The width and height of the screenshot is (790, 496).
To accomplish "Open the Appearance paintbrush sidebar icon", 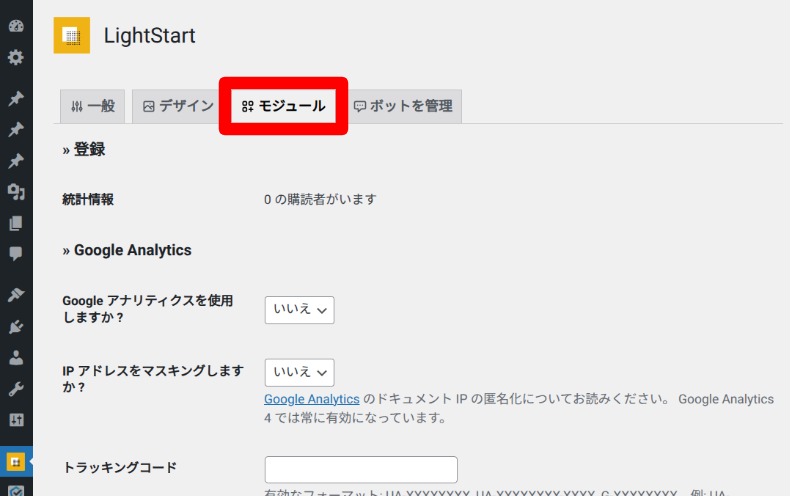I will click(x=16, y=295).
